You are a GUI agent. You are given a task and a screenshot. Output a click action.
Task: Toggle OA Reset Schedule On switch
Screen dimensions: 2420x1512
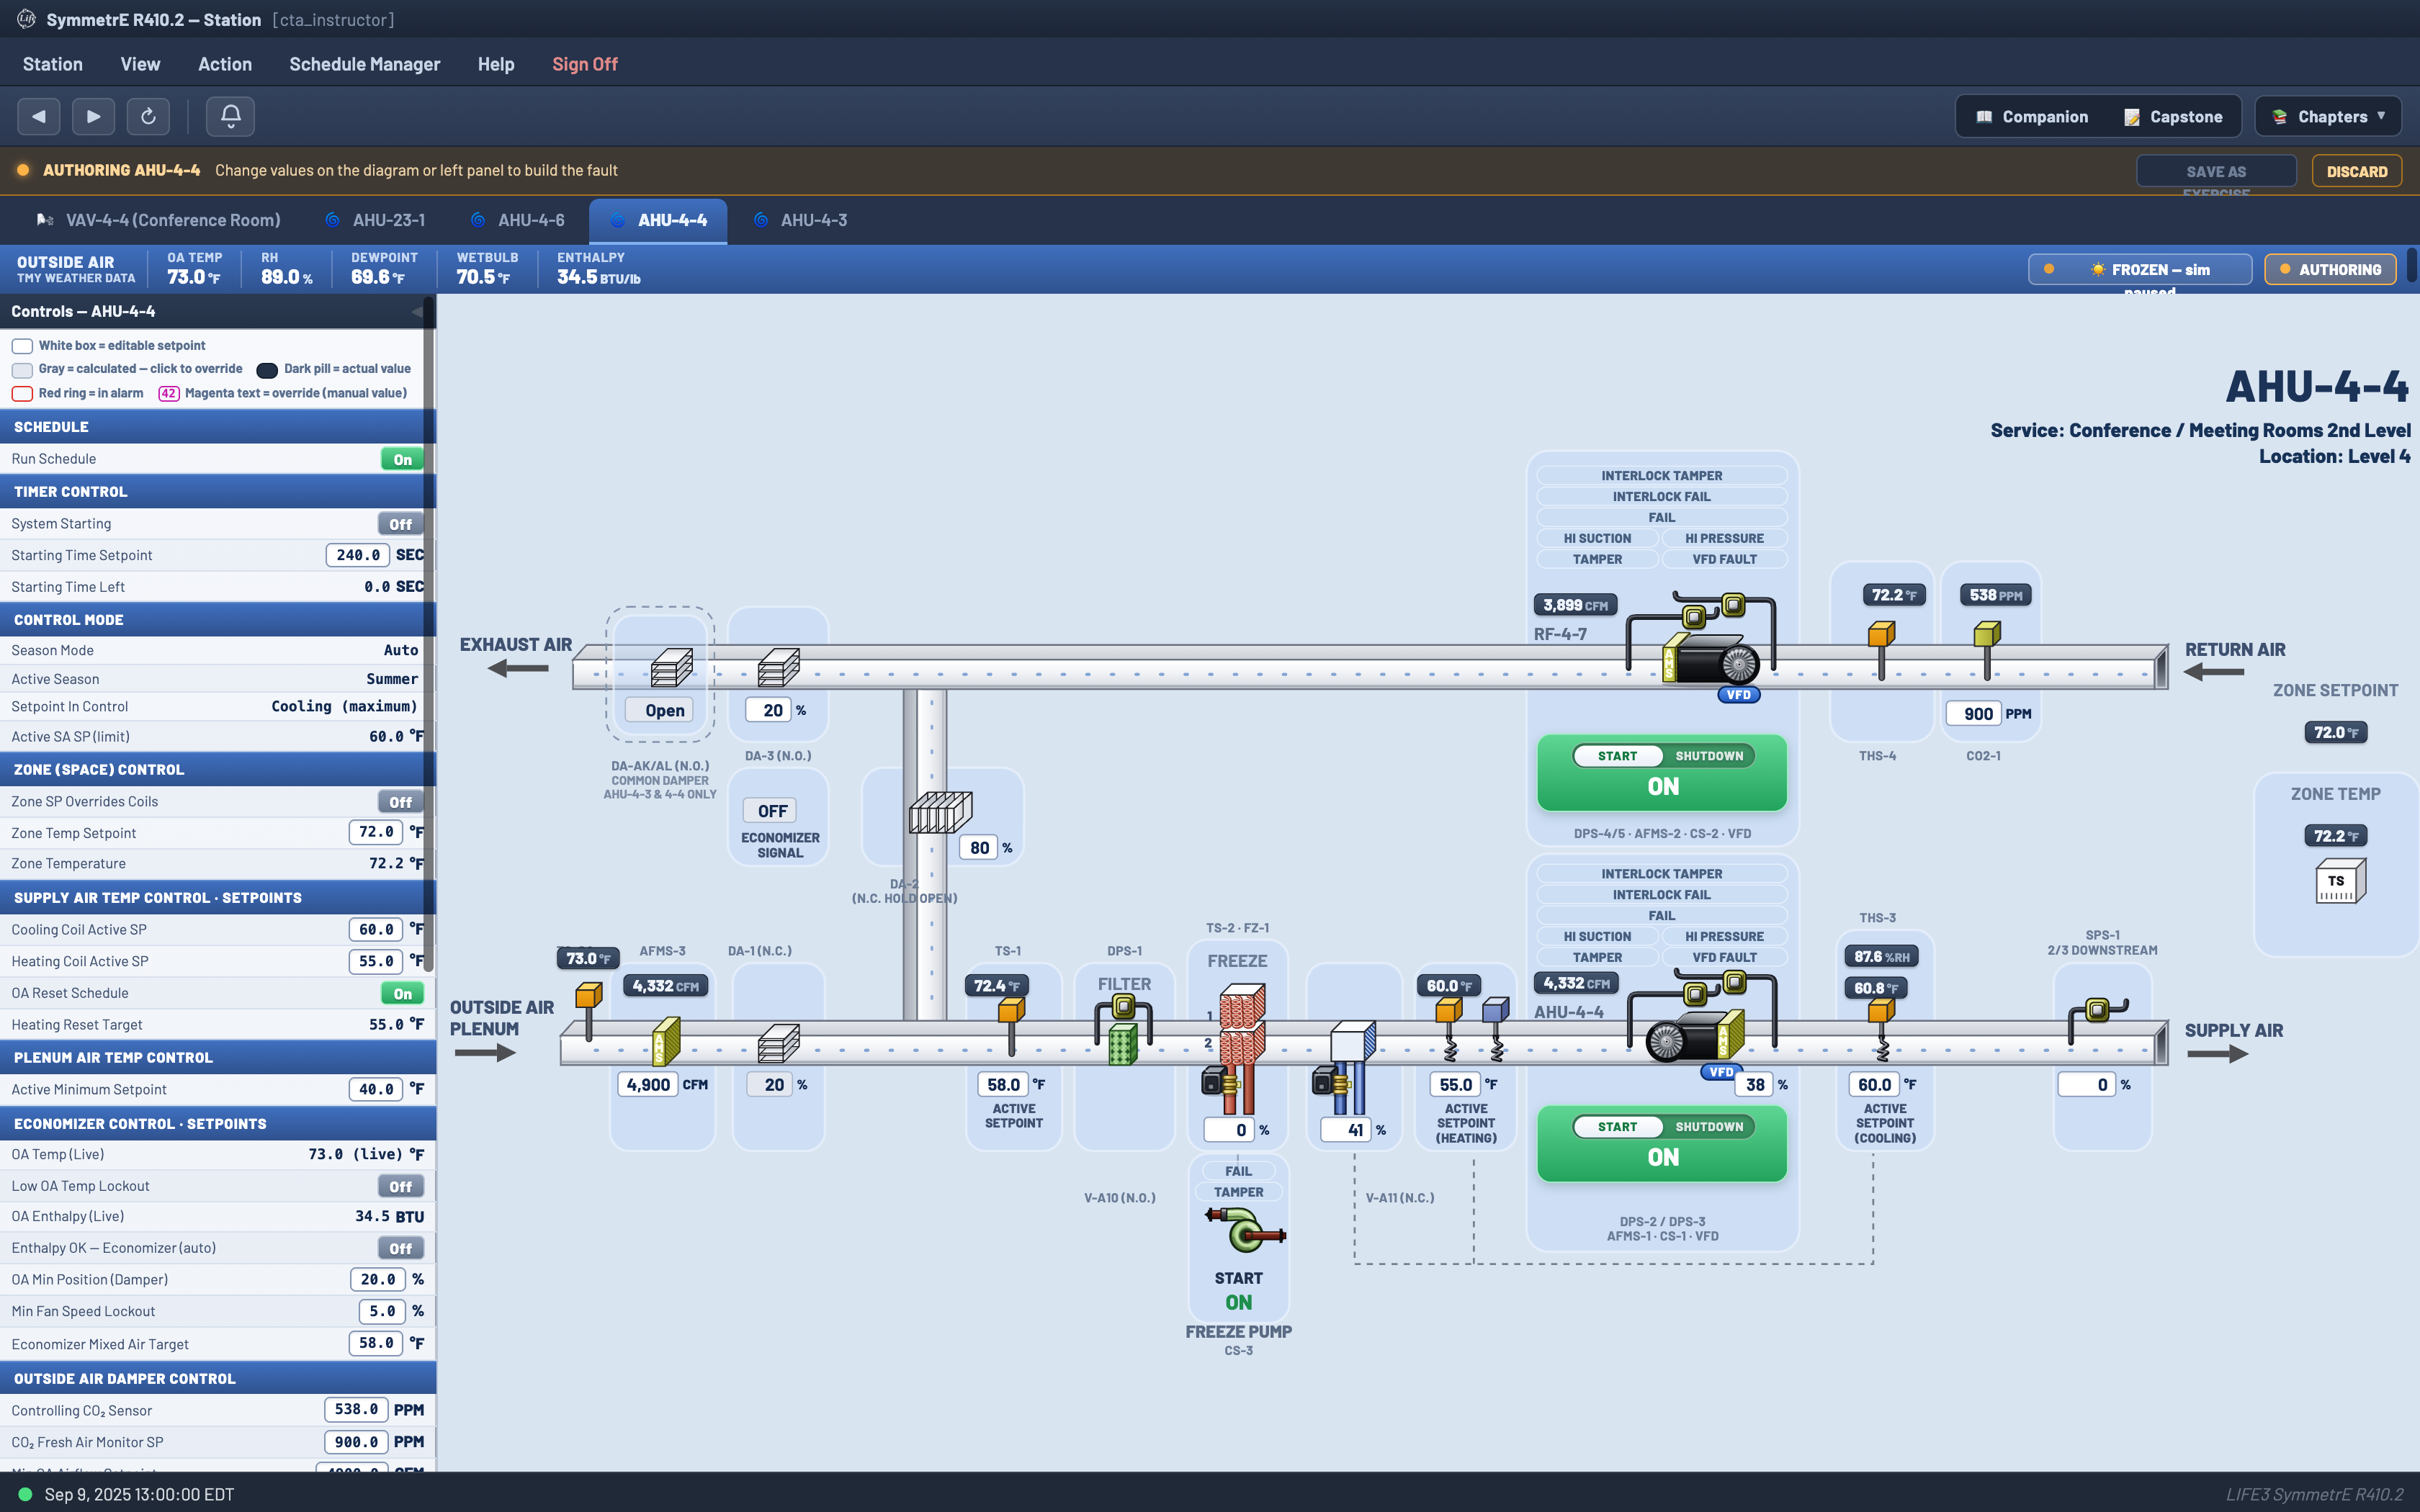point(402,993)
